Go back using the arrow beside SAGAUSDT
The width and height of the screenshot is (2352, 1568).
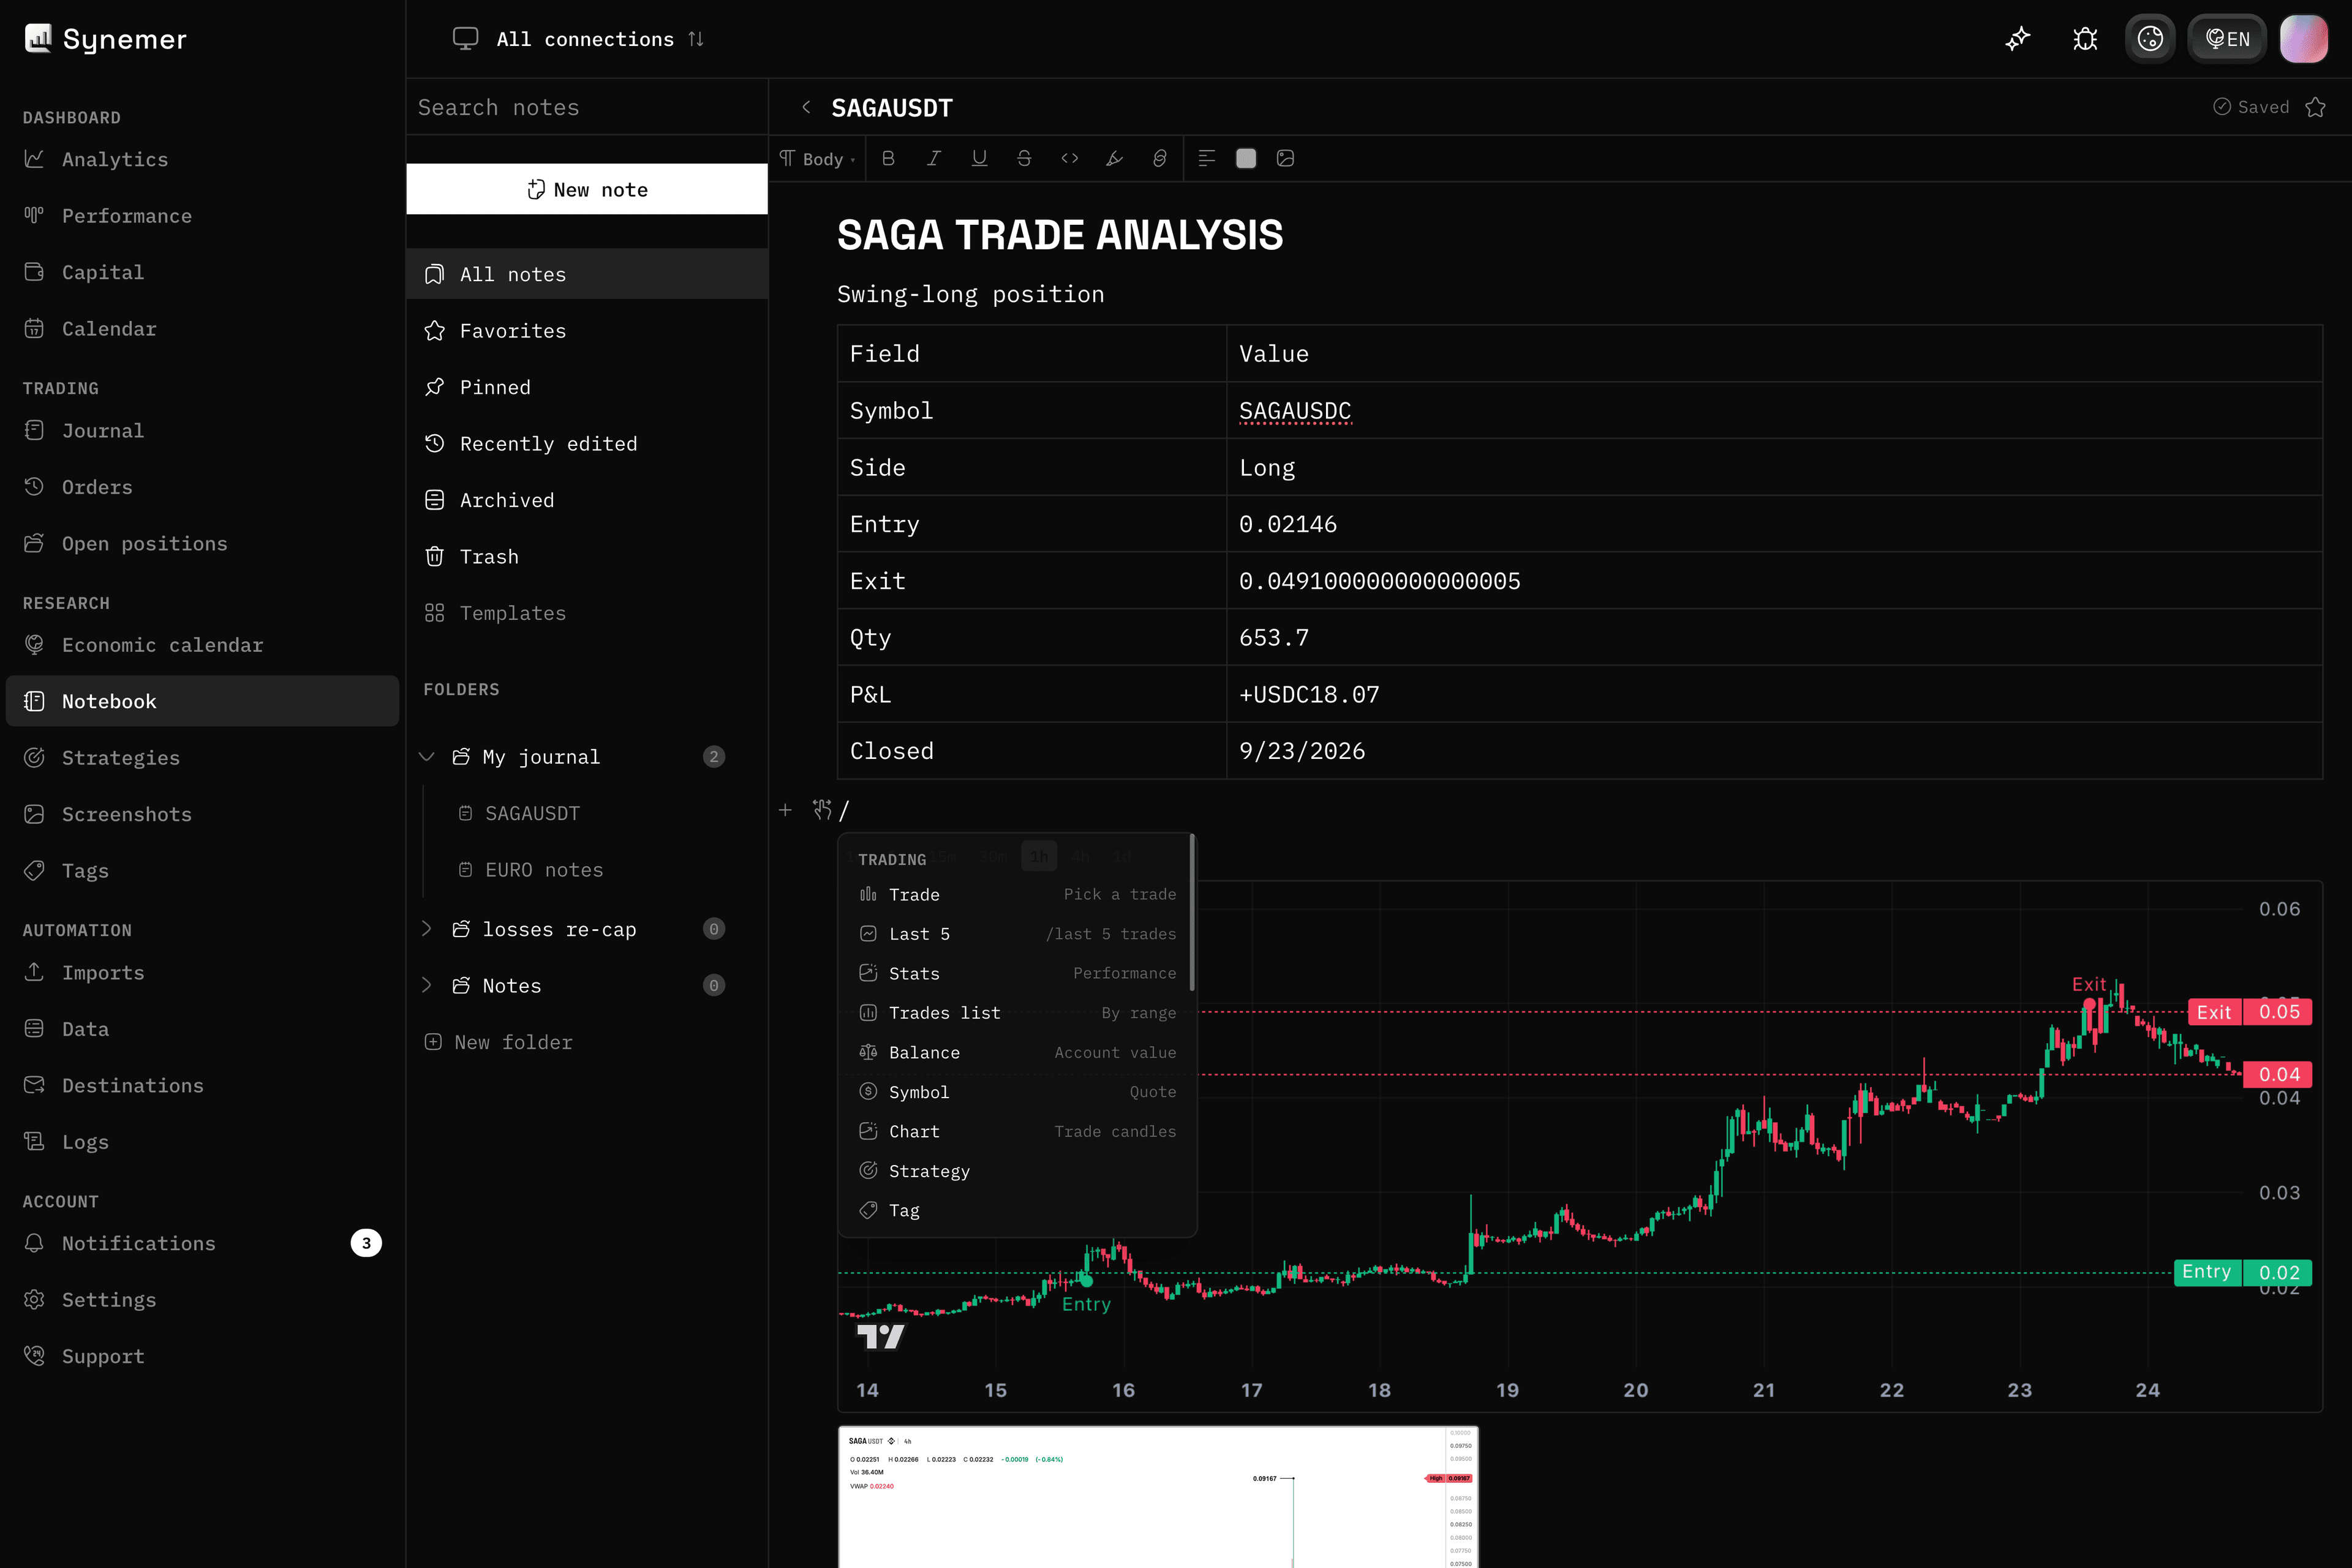point(806,107)
